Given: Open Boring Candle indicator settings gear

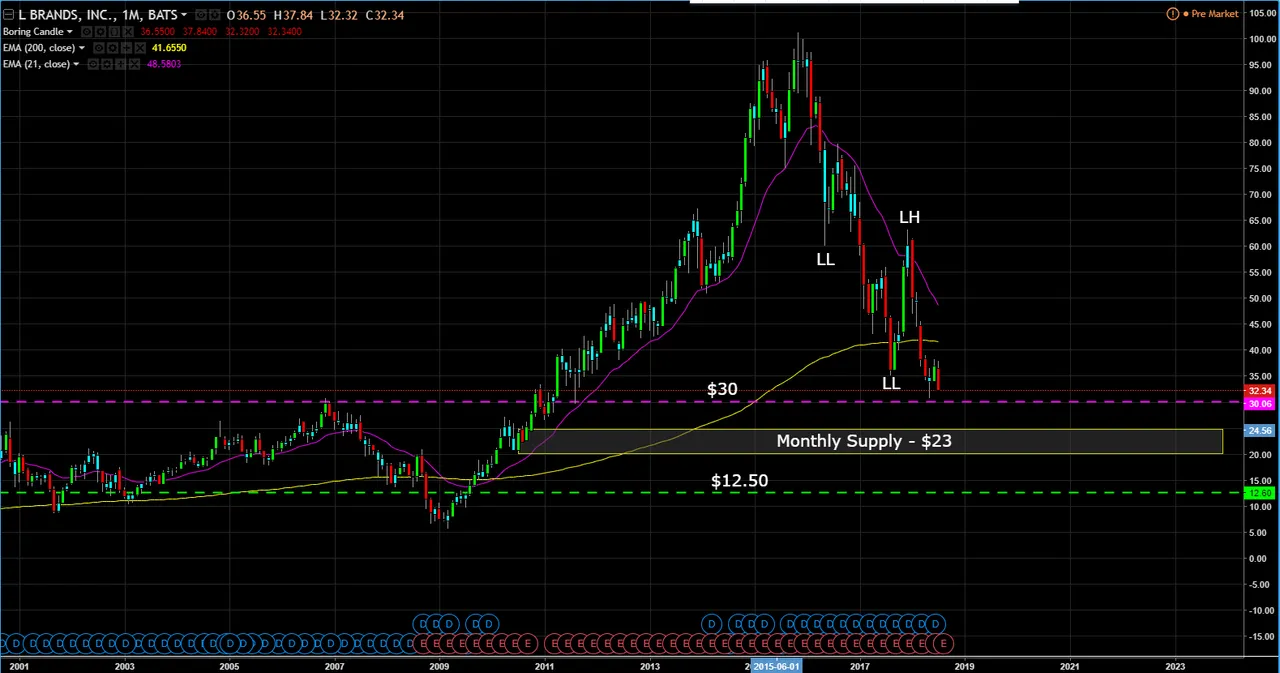Looking at the screenshot, I should 101,32.
